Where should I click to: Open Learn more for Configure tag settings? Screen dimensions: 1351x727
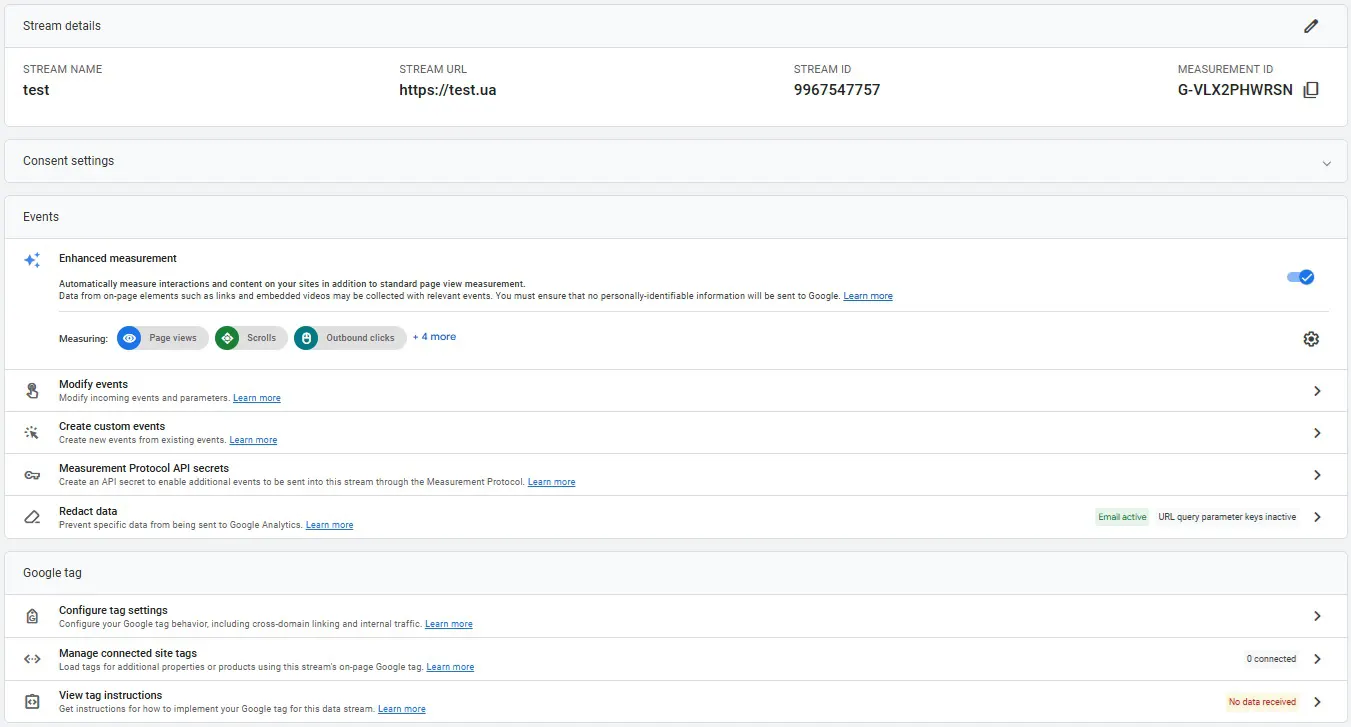tap(449, 624)
